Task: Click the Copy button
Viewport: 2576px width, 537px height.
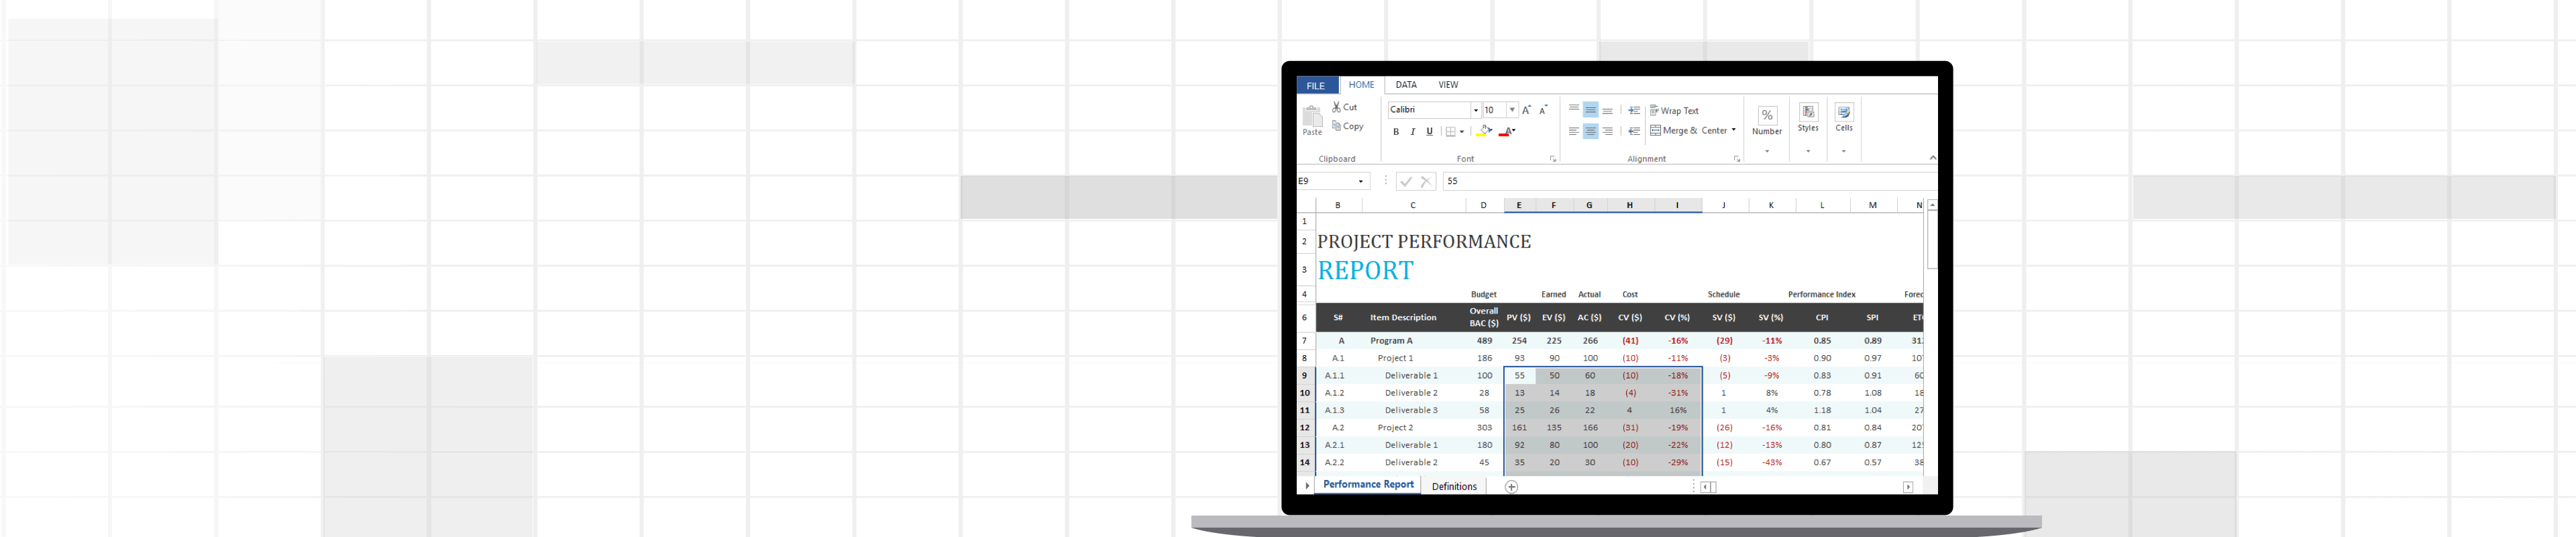Action: click(x=1348, y=127)
